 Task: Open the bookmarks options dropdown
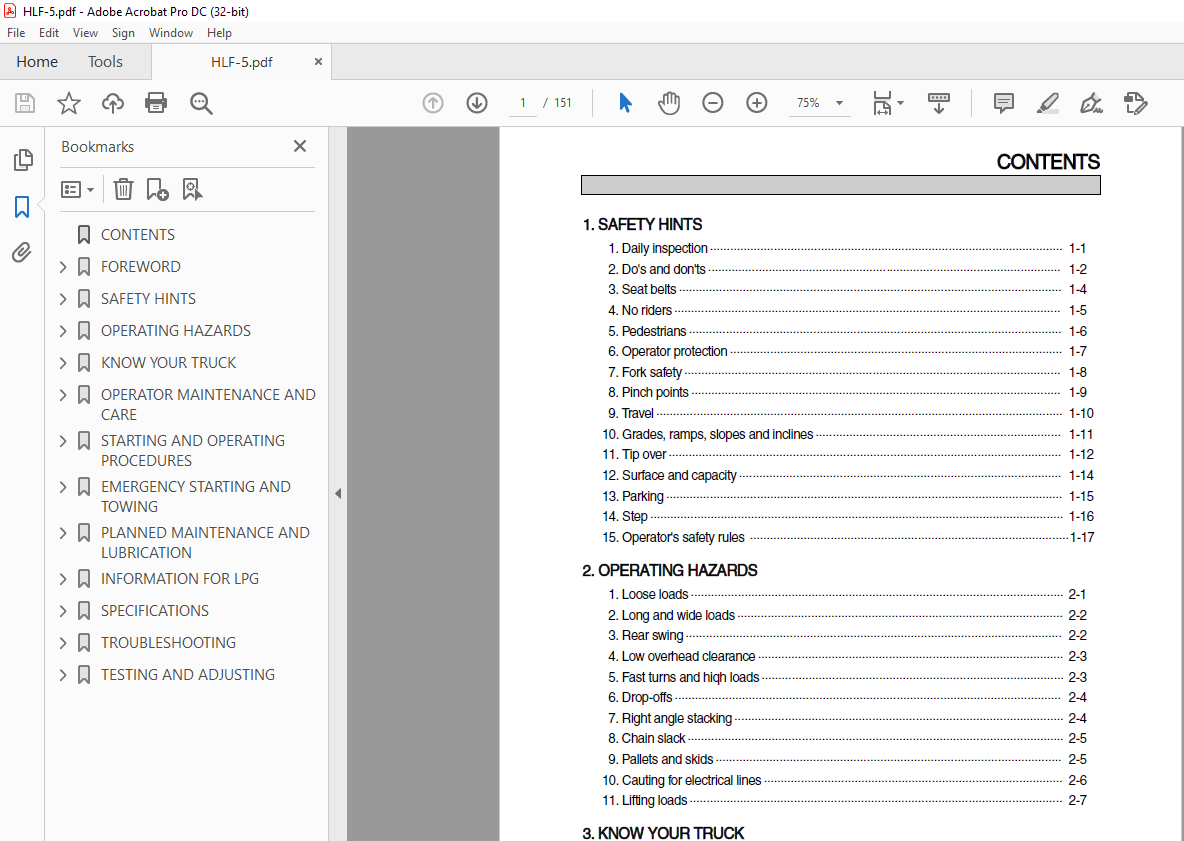tap(77, 189)
